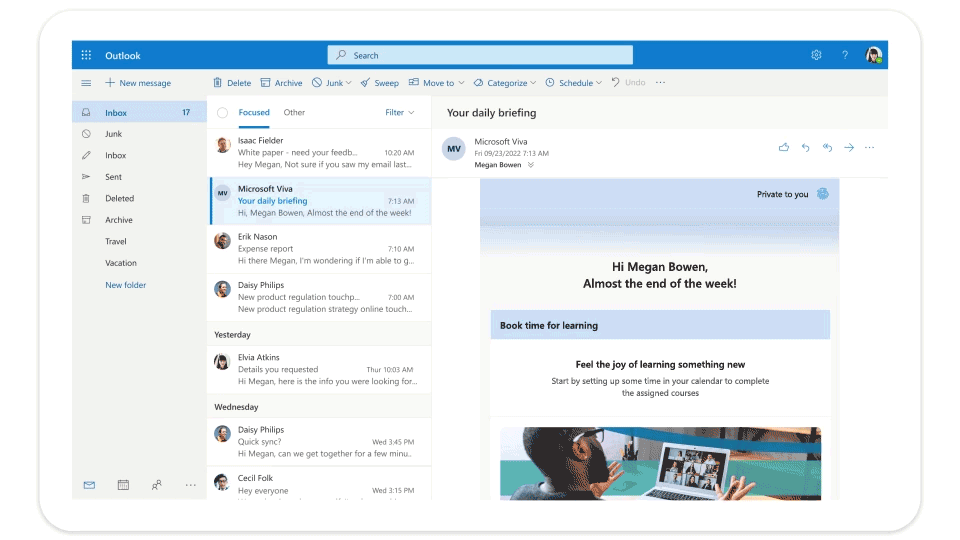Screen dimensions: 960x540
Task: Click the Delete trash icon in toolbar
Action: 217,83
